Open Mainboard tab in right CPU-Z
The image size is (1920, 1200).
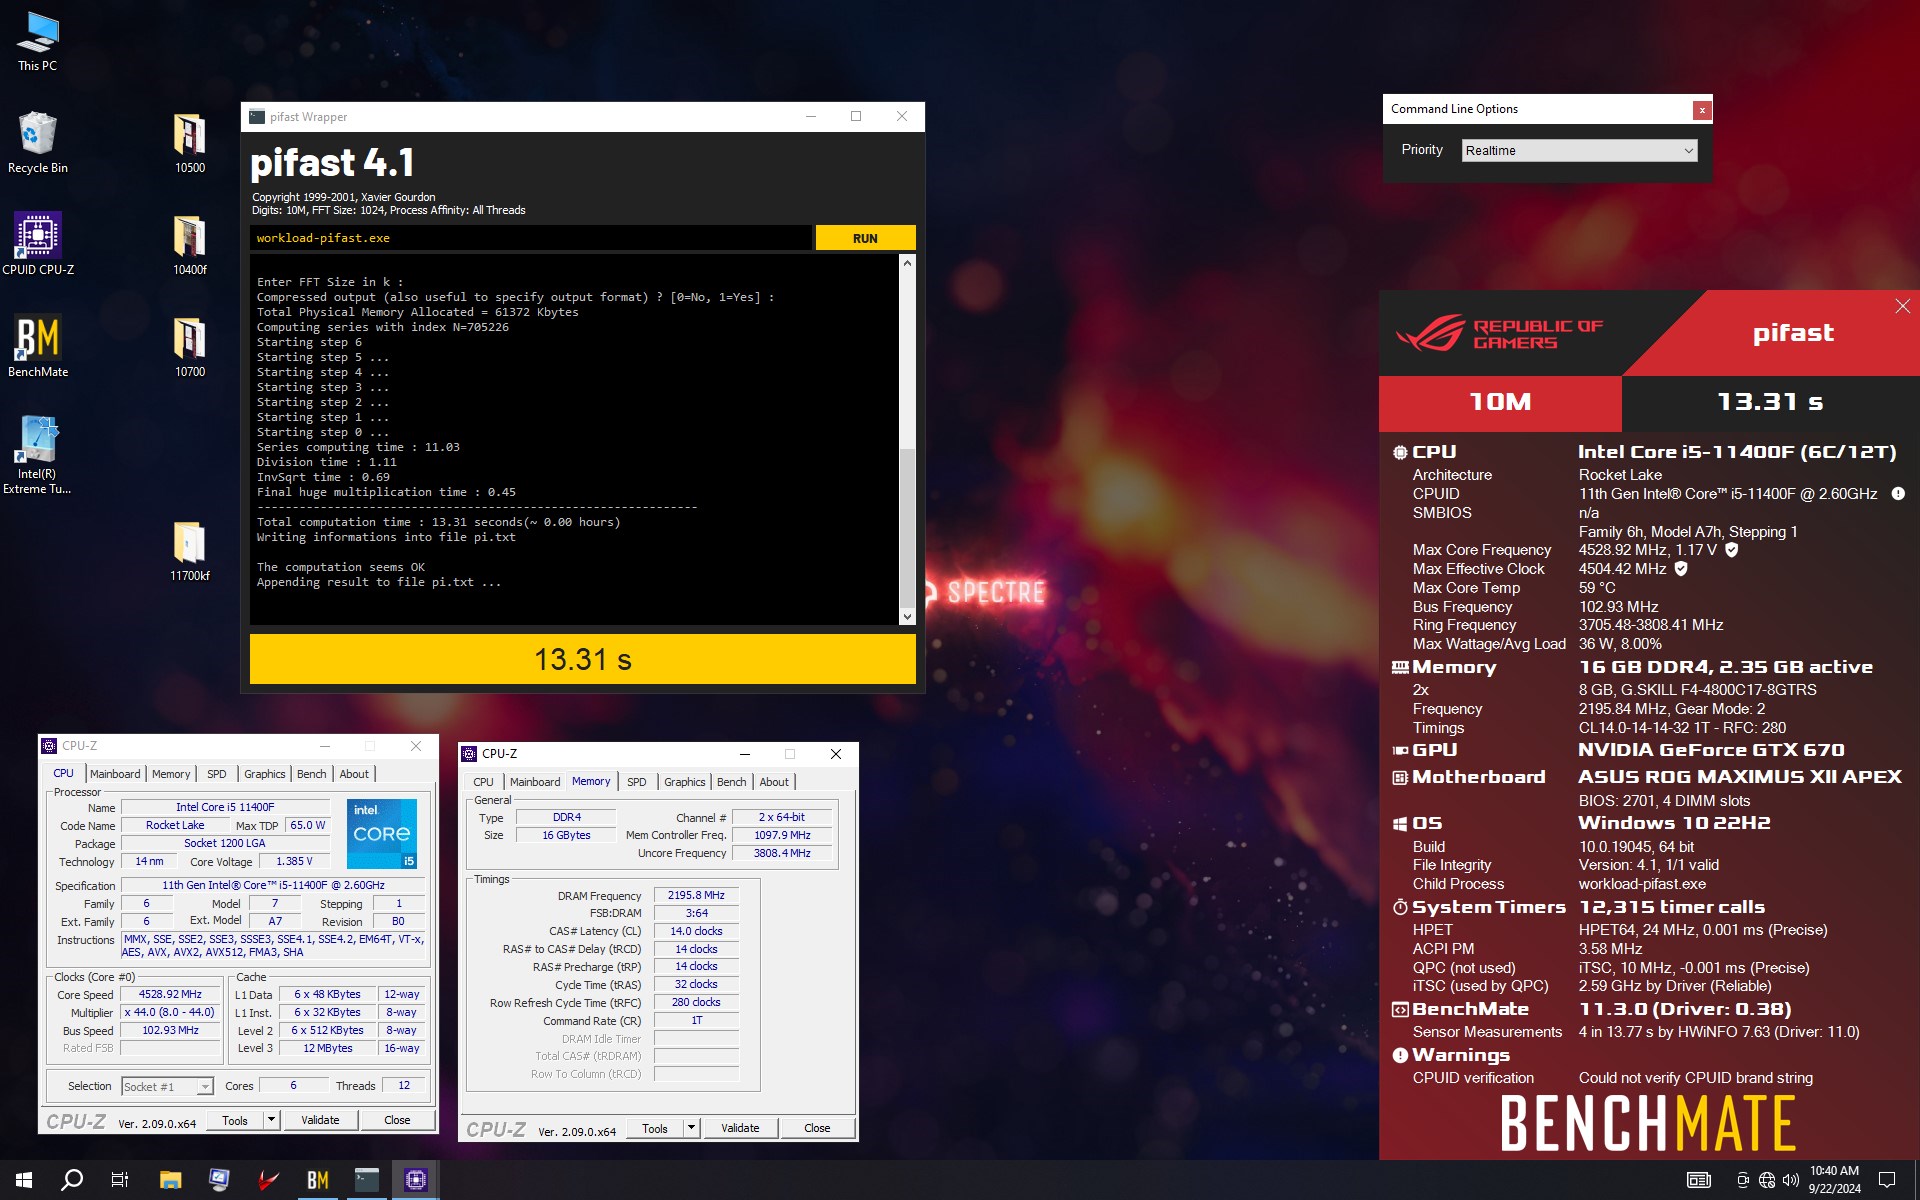(535, 782)
